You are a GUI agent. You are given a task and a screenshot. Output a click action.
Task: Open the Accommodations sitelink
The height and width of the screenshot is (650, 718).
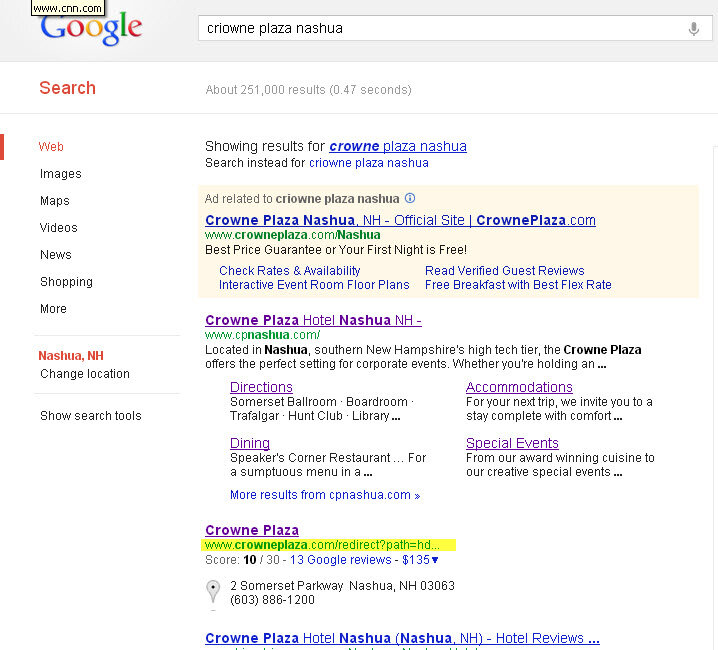coord(519,388)
